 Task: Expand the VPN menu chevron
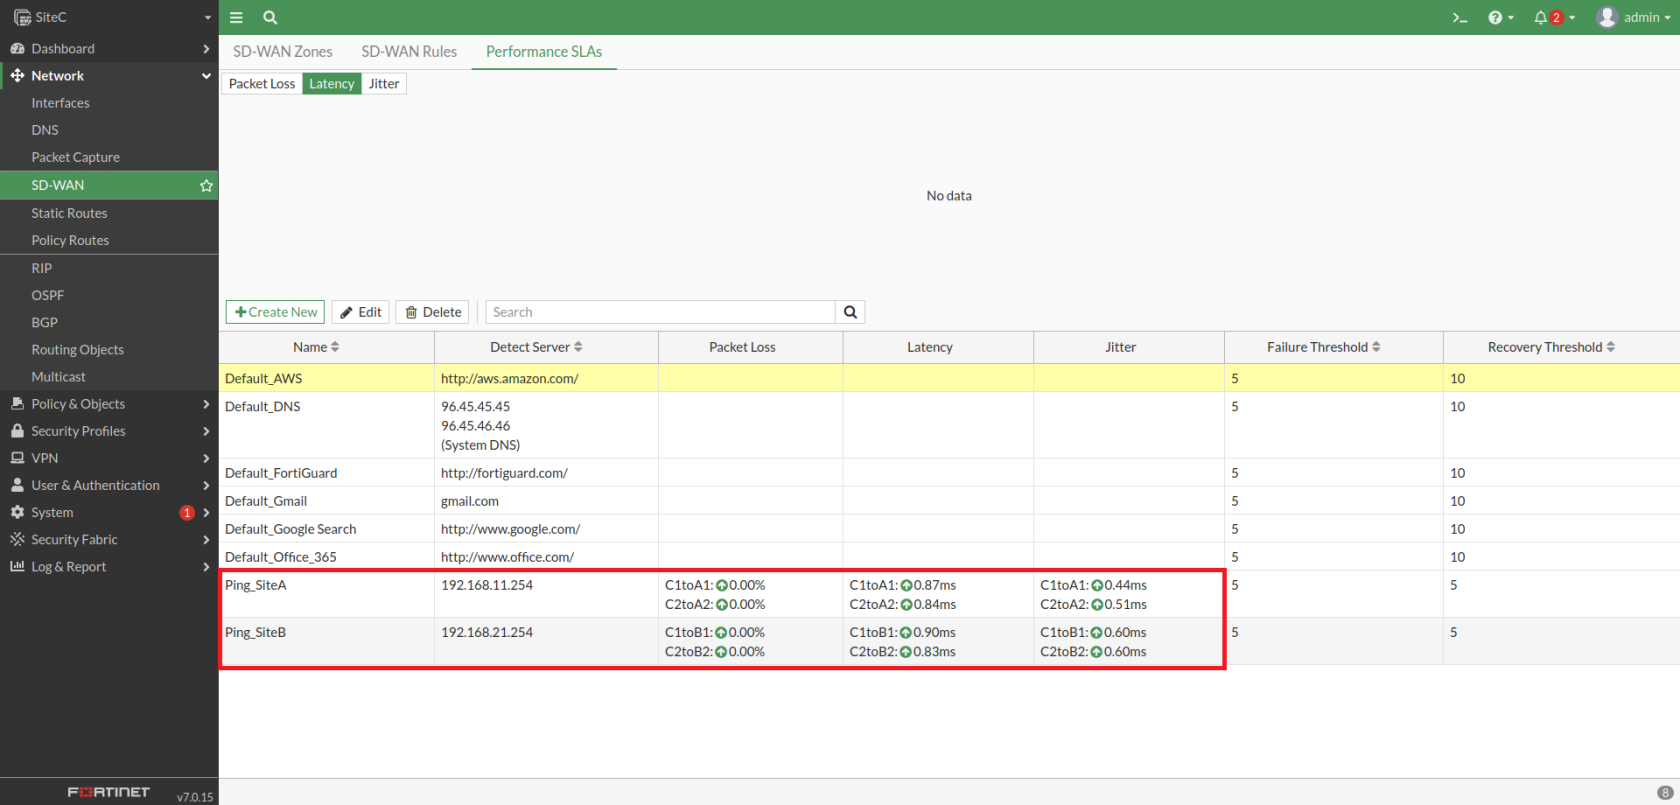[206, 457]
